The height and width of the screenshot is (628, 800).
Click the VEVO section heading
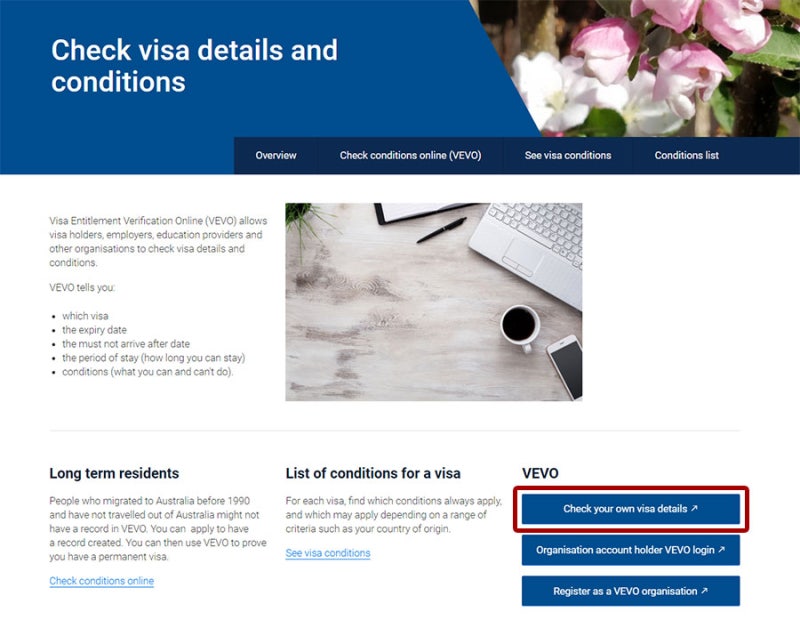tap(540, 473)
